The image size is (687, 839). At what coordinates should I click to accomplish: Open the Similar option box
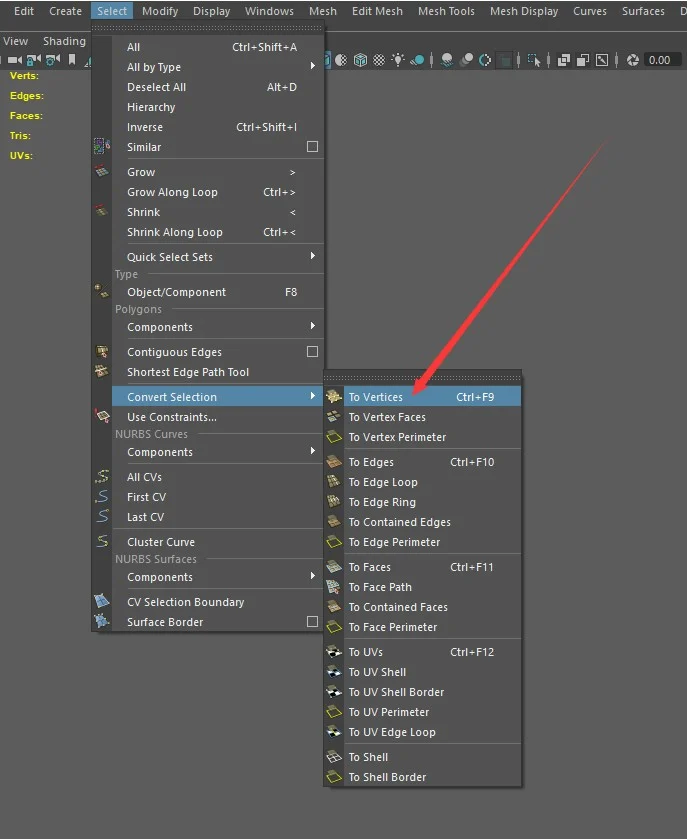pyautogui.click(x=312, y=147)
